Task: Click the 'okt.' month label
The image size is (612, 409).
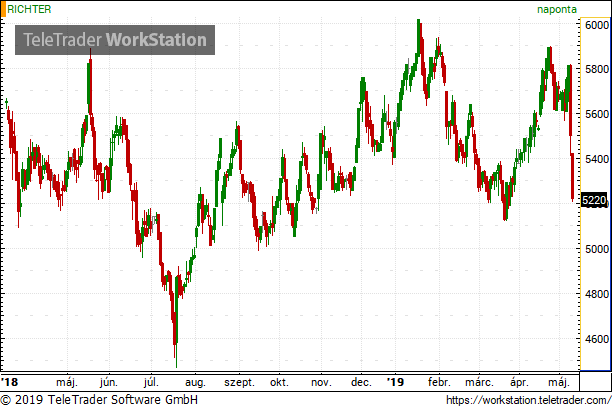Action: (279, 382)
